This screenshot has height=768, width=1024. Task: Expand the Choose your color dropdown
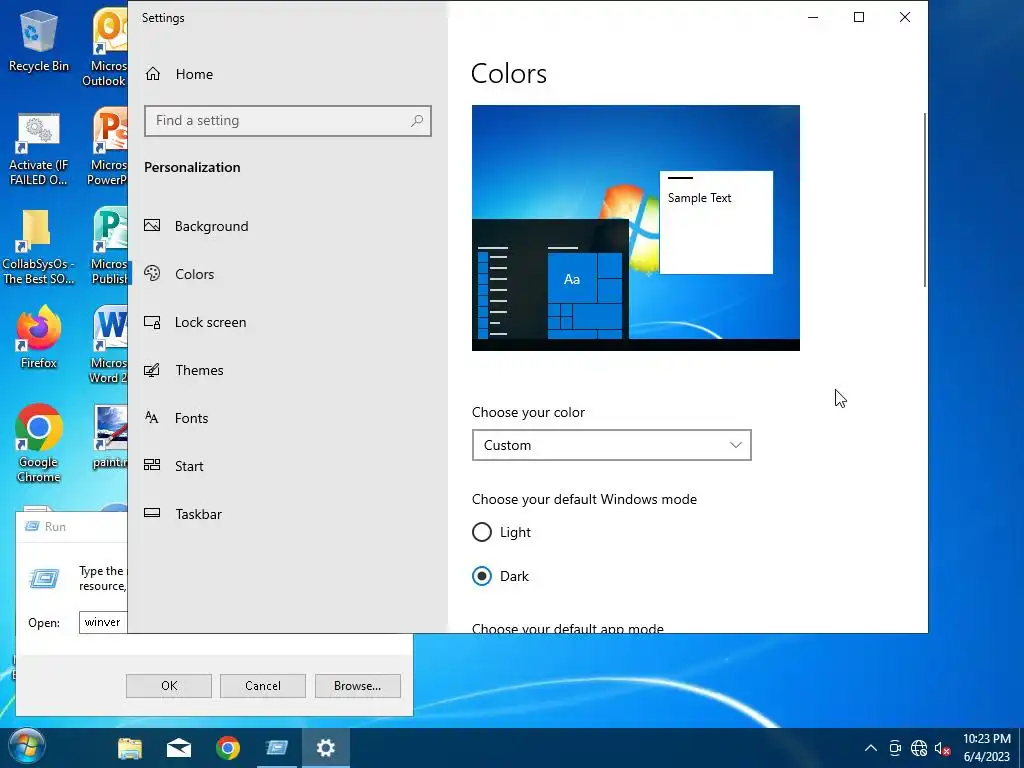(611, 445)
